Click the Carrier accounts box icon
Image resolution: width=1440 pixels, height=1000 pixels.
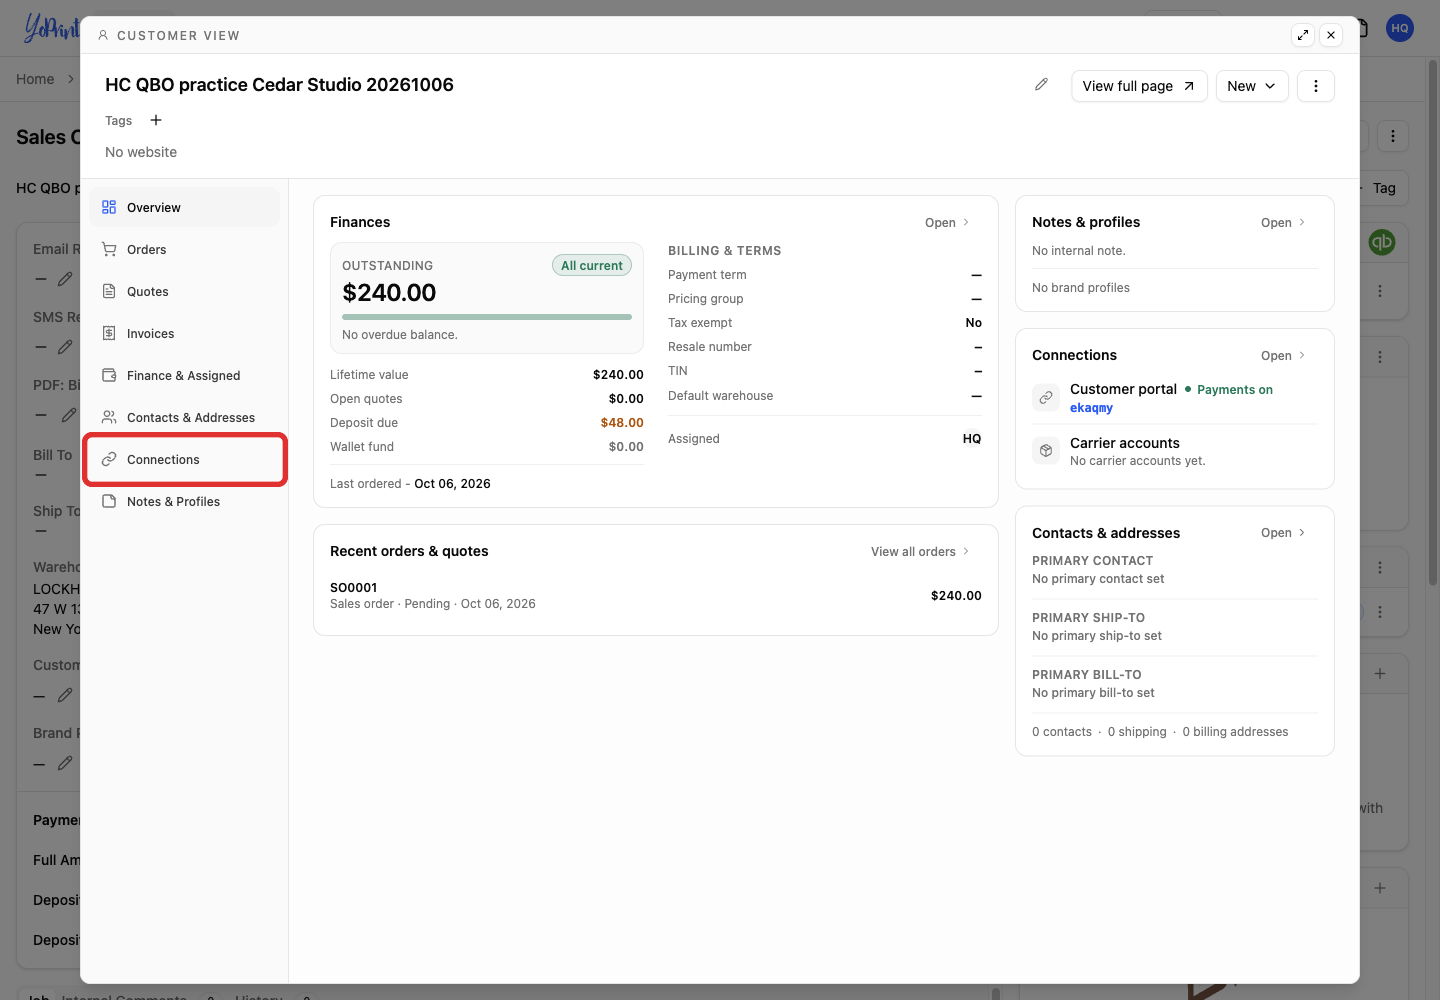coord(1046,451)
